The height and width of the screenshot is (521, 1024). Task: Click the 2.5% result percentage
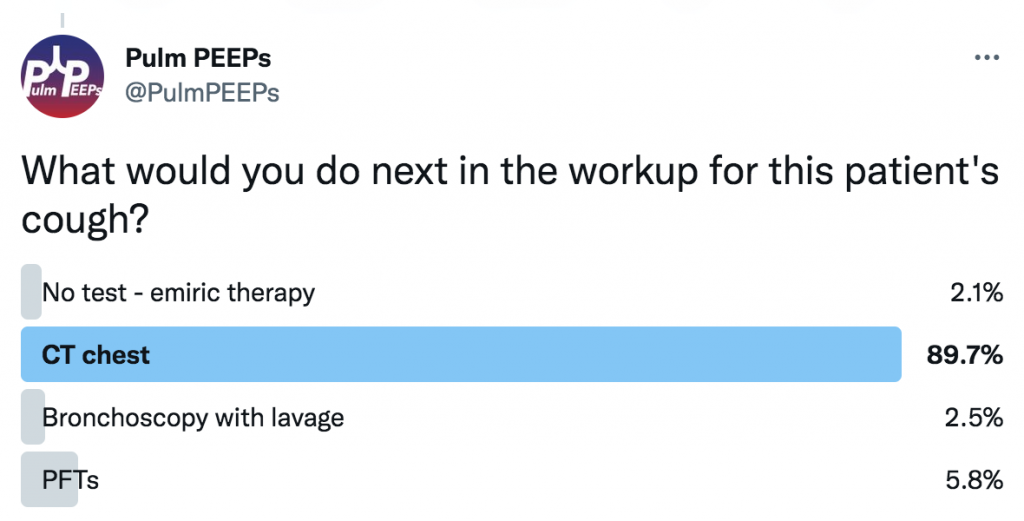point(974,418)
